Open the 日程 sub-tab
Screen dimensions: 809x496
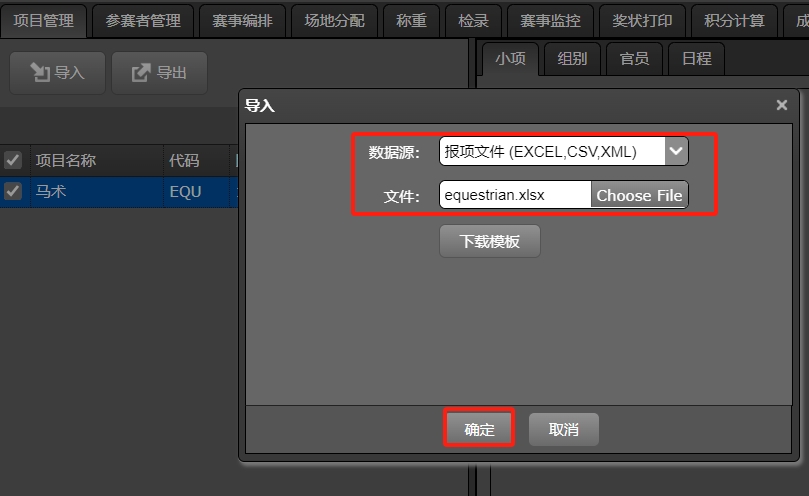tap(697, 59)
